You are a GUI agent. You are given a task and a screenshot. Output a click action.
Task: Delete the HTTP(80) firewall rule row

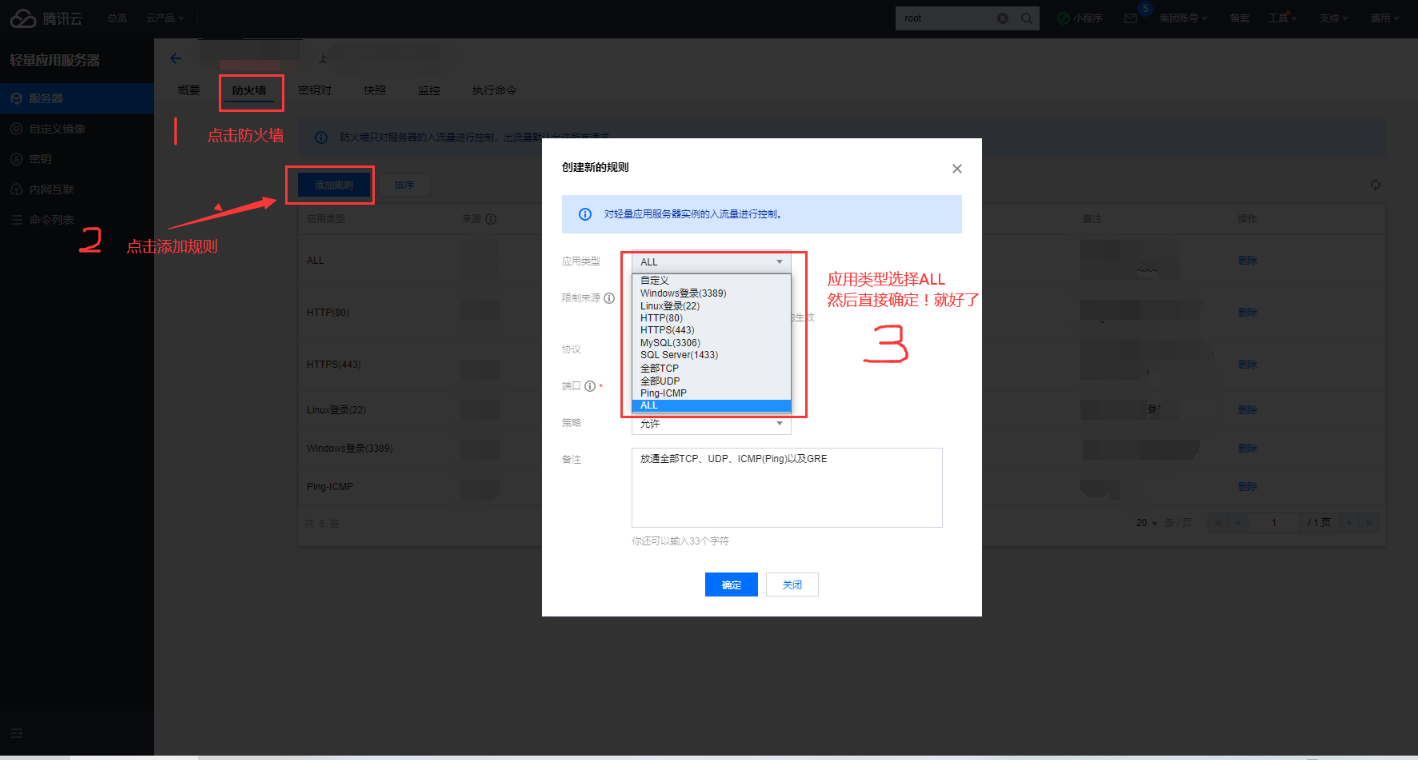click(1247, 313)
